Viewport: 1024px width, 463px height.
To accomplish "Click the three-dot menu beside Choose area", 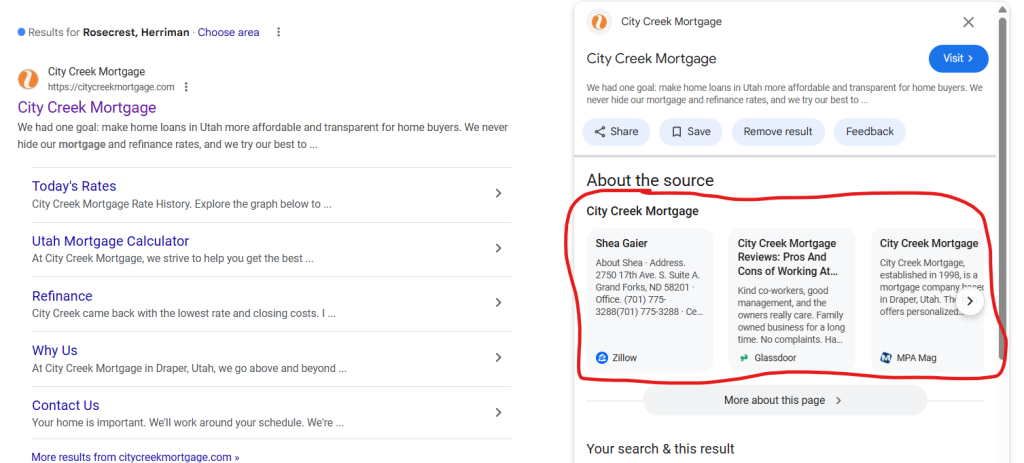I will 279,32.
